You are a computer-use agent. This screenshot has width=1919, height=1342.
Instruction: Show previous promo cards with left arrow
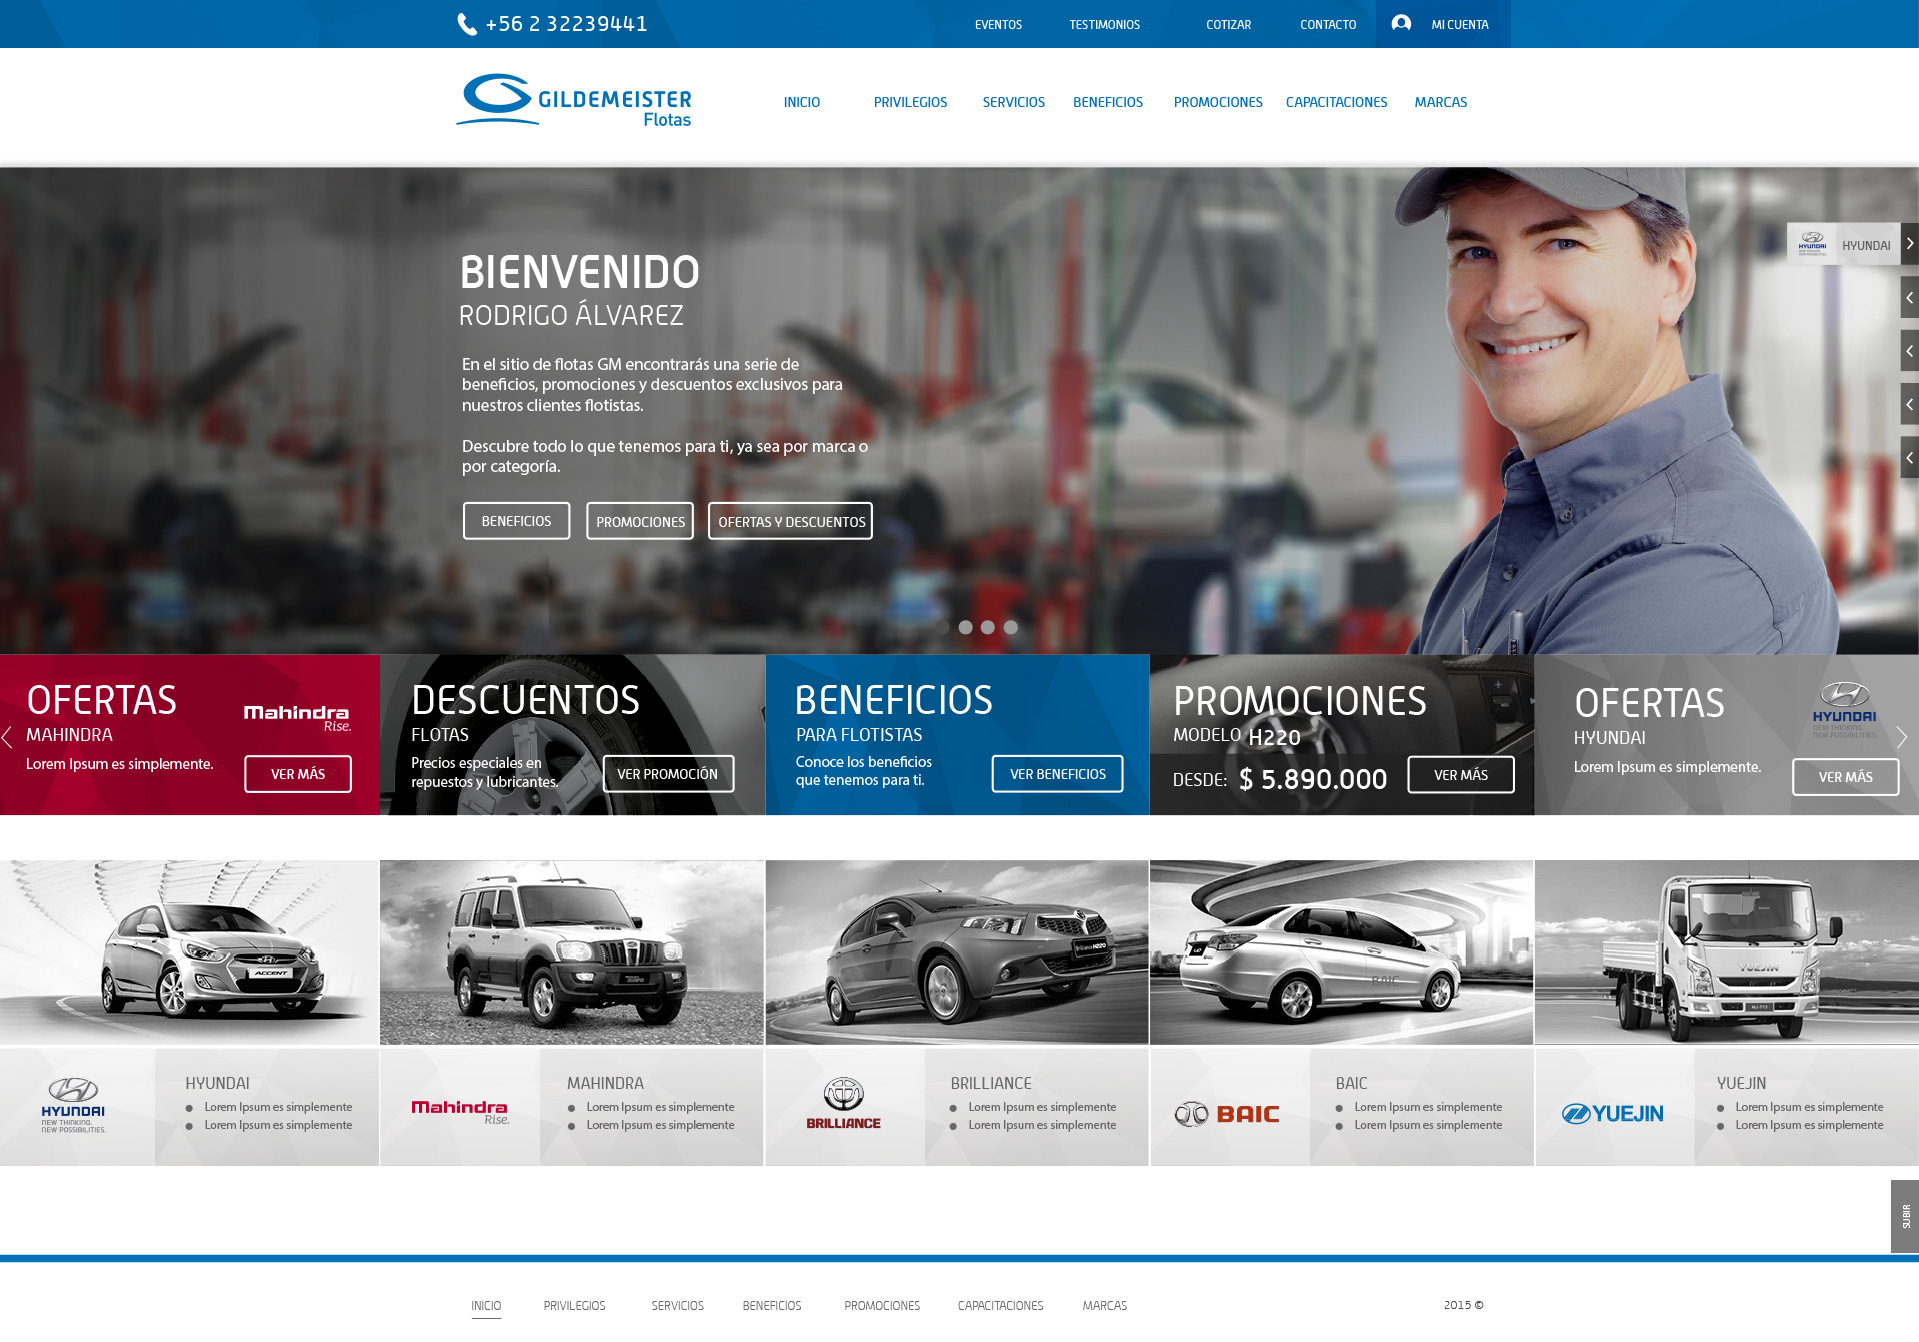8,737
